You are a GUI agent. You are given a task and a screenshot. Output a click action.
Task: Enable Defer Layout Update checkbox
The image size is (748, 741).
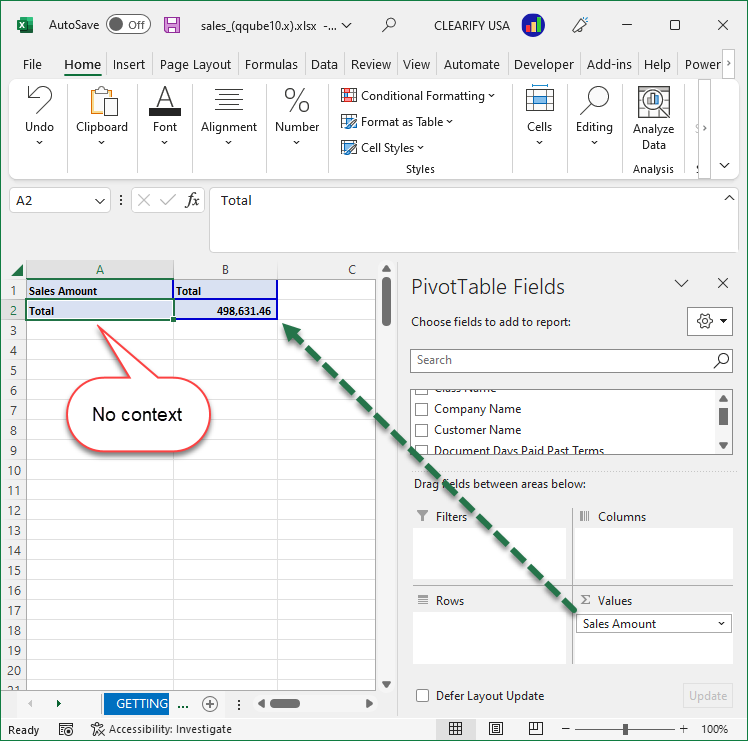pos(422,696)
